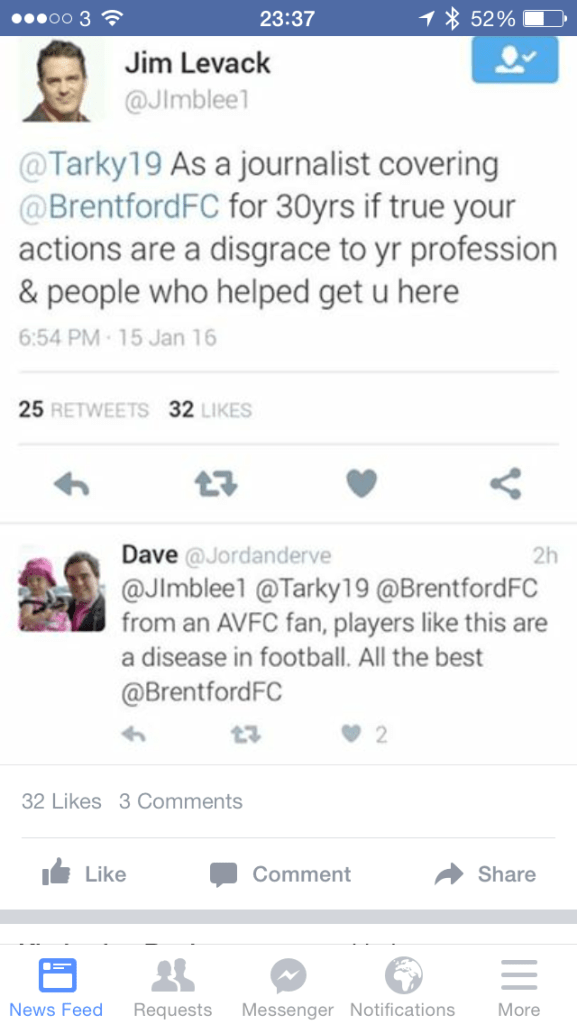Switch to the Messenger tab
Viewport: 577px width, 1024px height.
288,987
